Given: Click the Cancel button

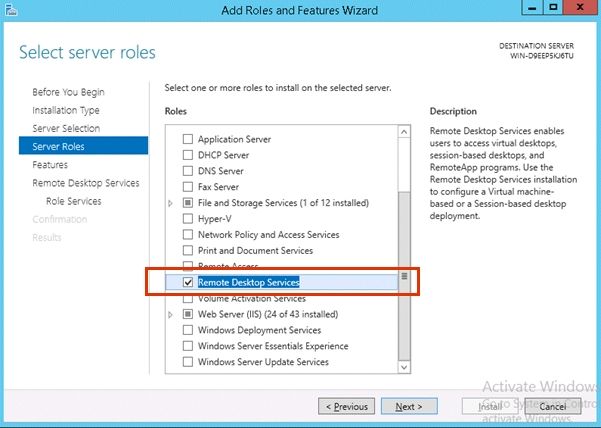Looking at the screenshot, I should click(x=553, y=406).
